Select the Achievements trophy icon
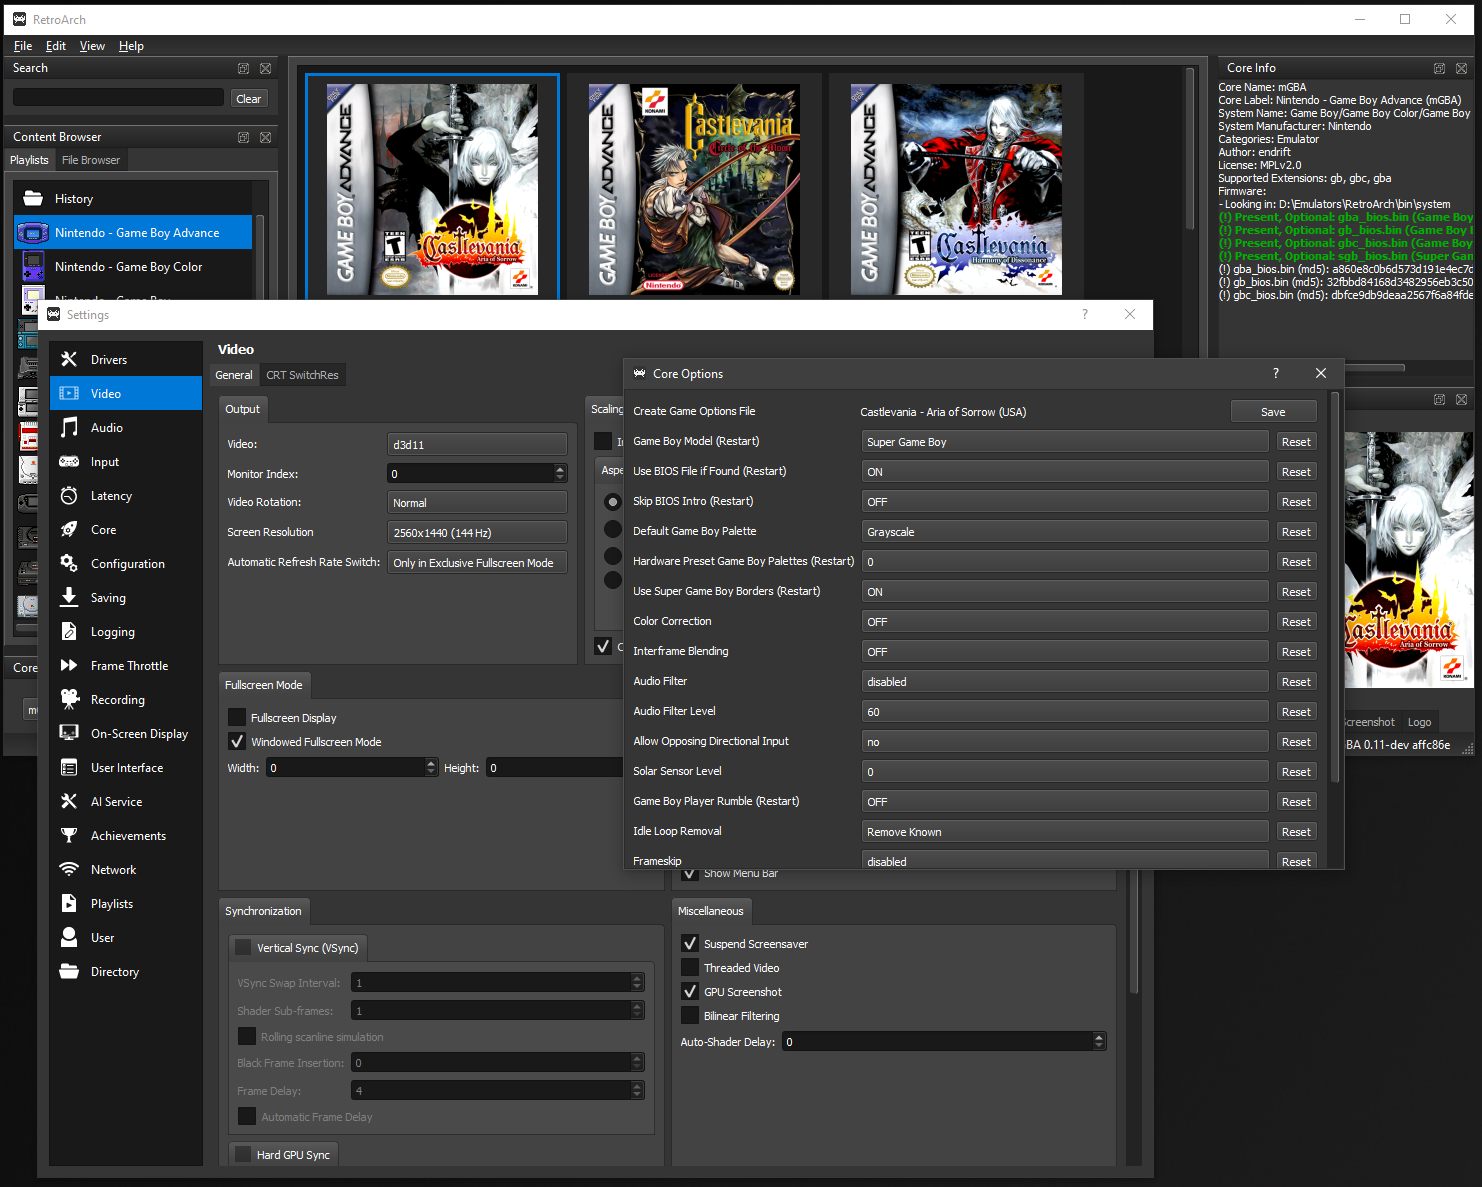This screenshot has width=1482, height=1187. click(x=69, y=835)
